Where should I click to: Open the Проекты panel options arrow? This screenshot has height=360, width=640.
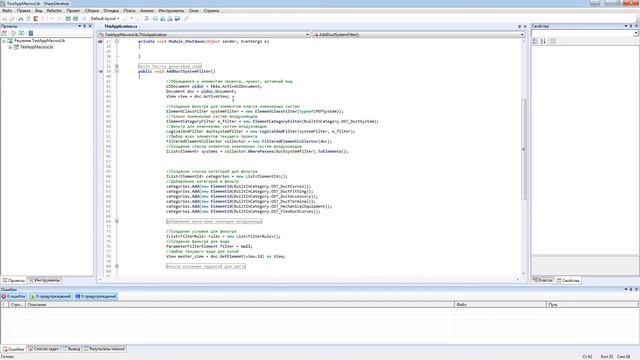pyautogui.click(x=80, y=26)
